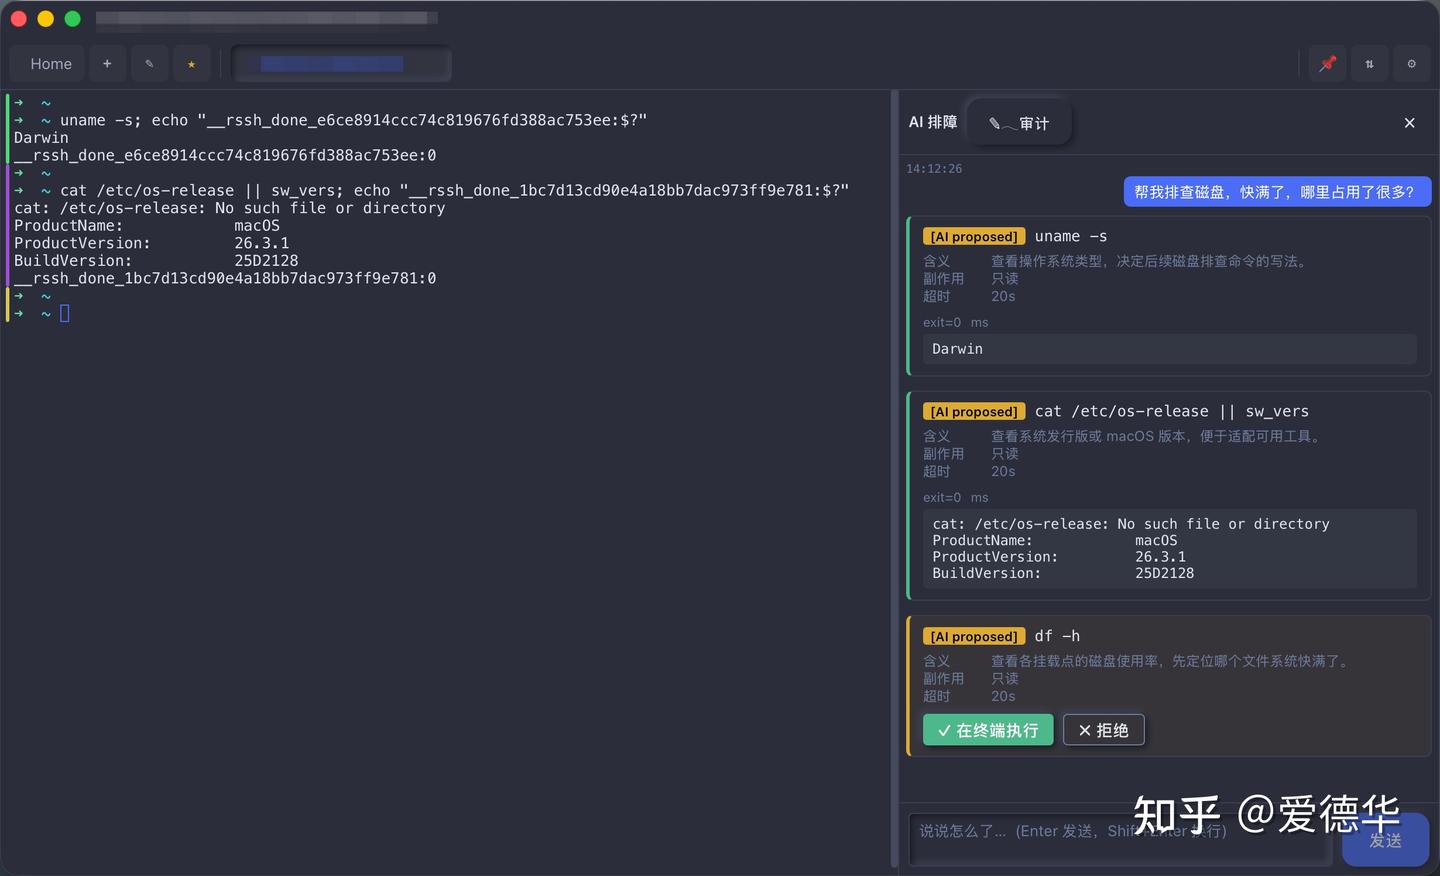Toggle the red pushpin pin icon

click(x=1328, y=64)
